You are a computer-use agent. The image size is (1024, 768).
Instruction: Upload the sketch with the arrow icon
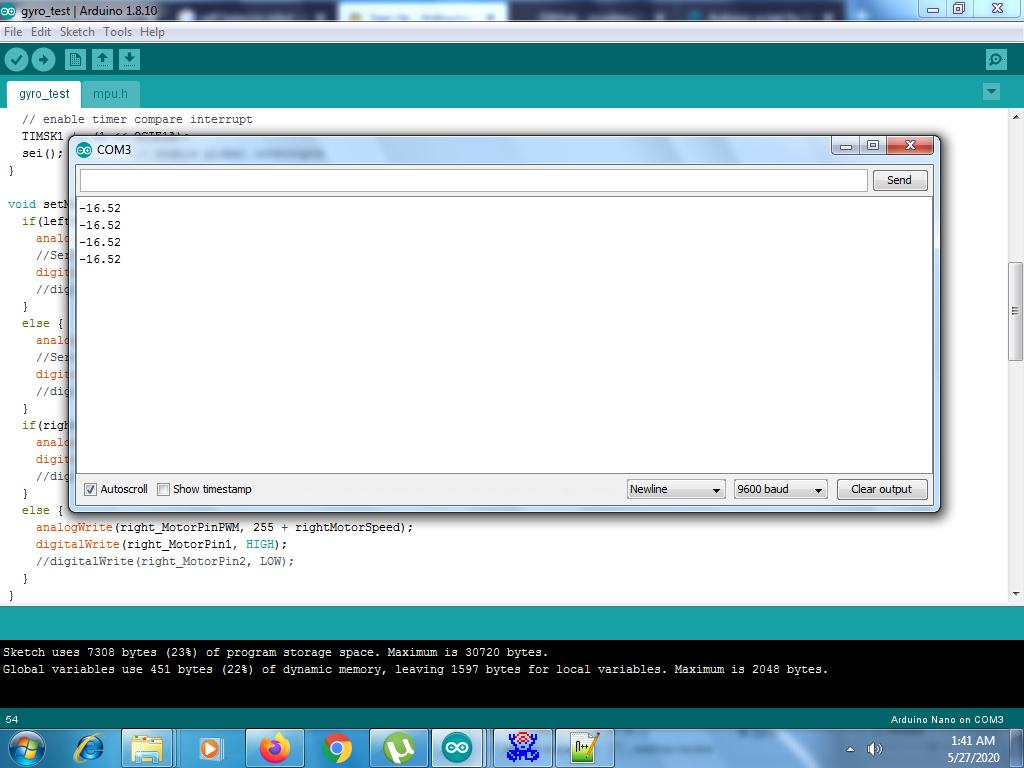[x=43, y=60]
